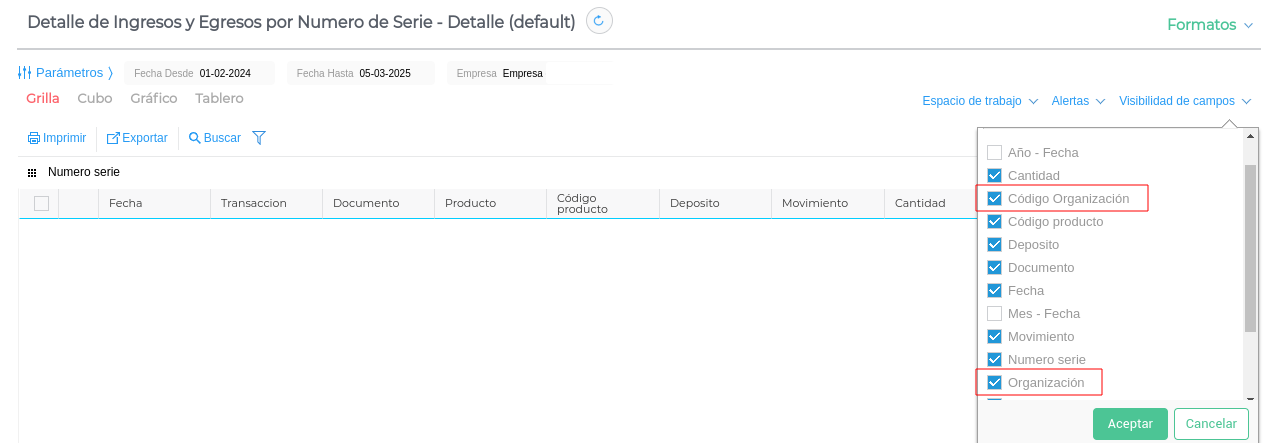1285x443 pixels.
Task: Click the Parámetros sliders icon
Action: pyautogui.click(x=25, y=73)
